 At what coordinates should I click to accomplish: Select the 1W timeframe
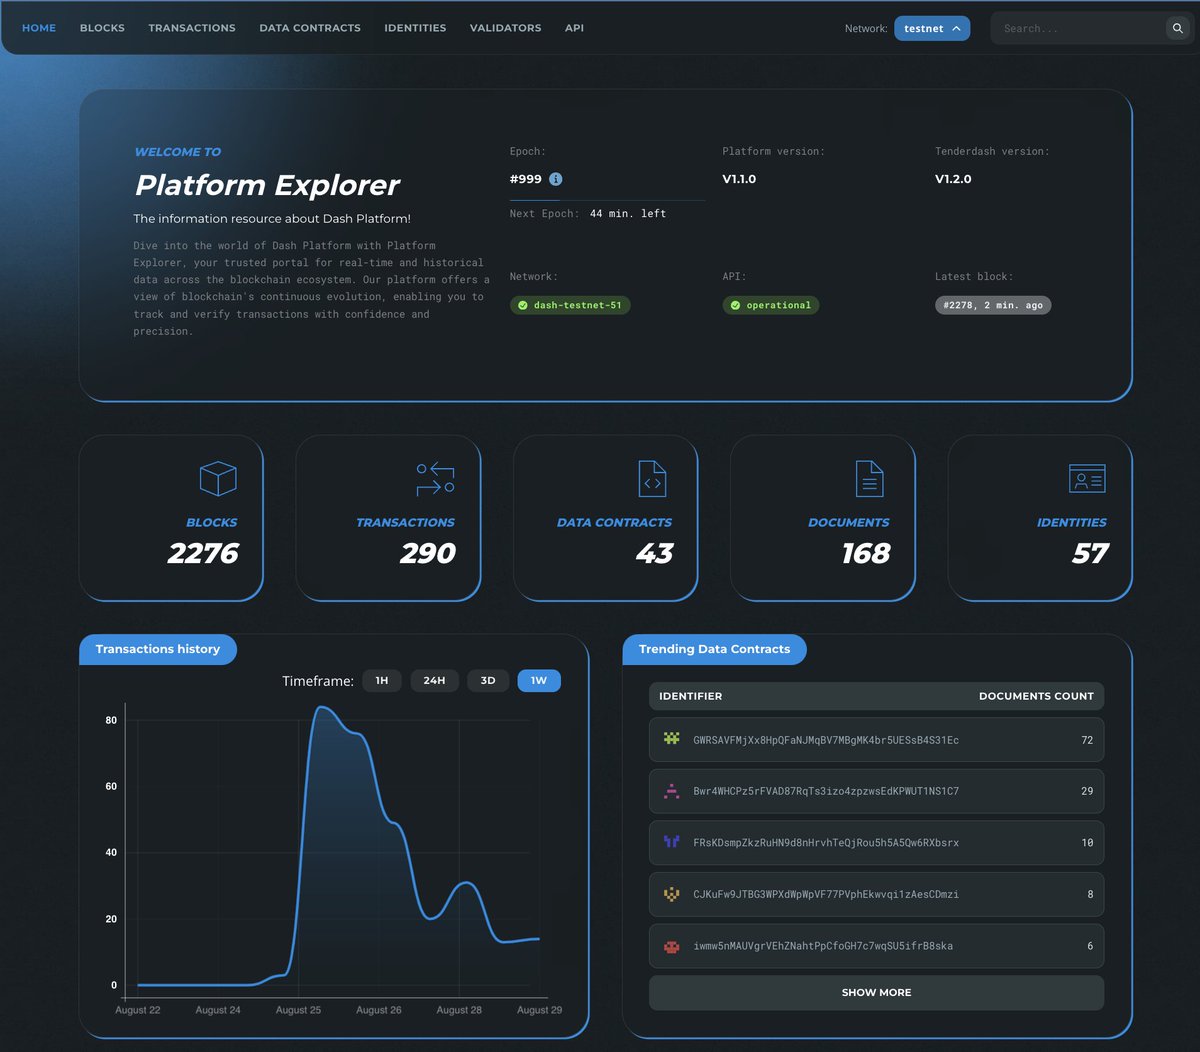coord(539,681)
